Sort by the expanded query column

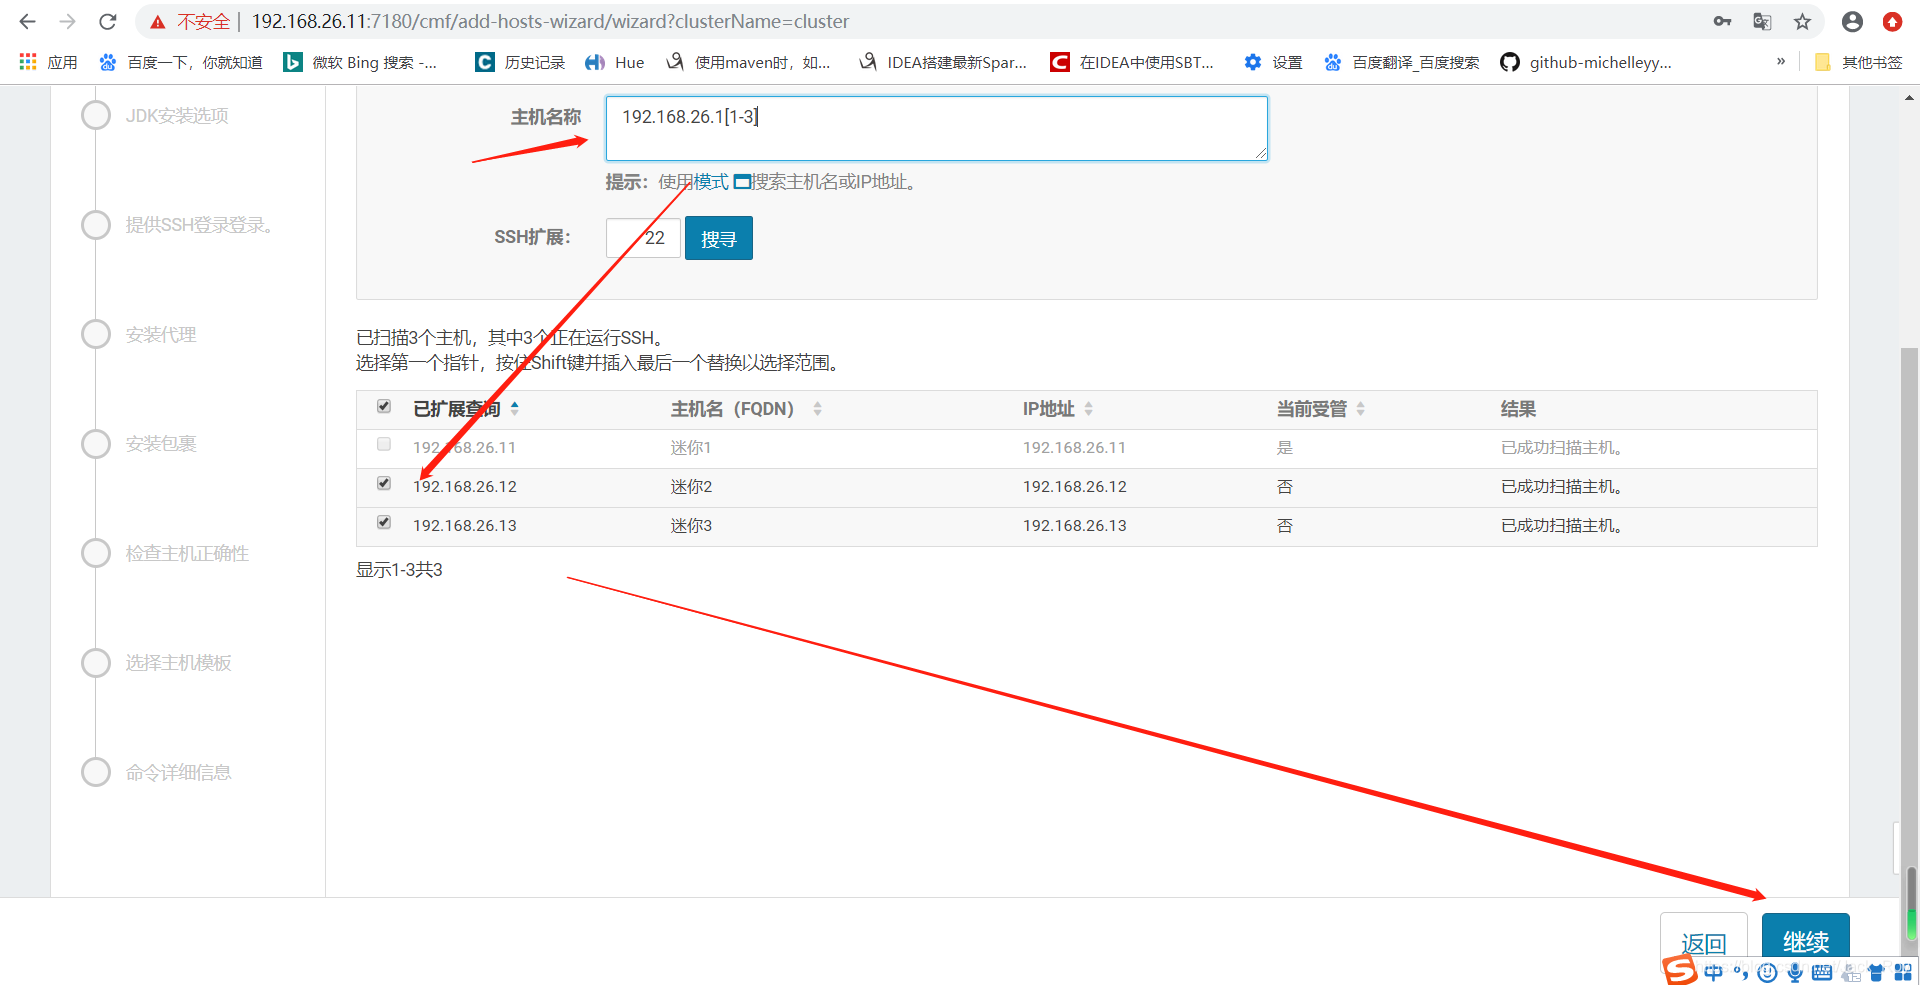[x=466, y=409]
